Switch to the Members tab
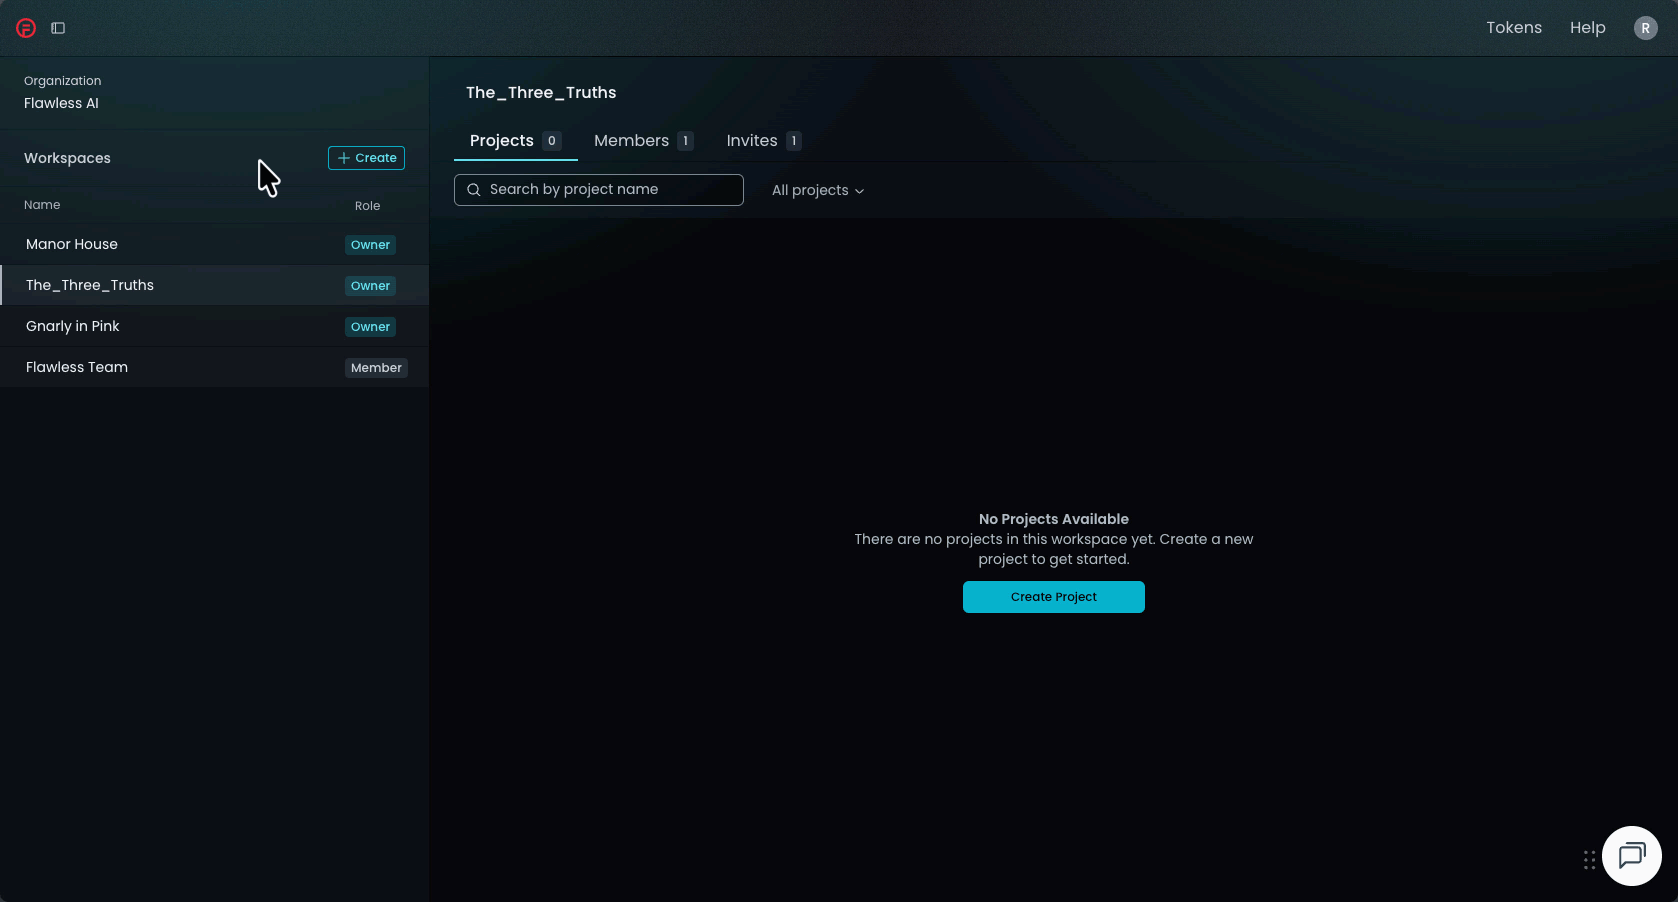 [643, 141]
